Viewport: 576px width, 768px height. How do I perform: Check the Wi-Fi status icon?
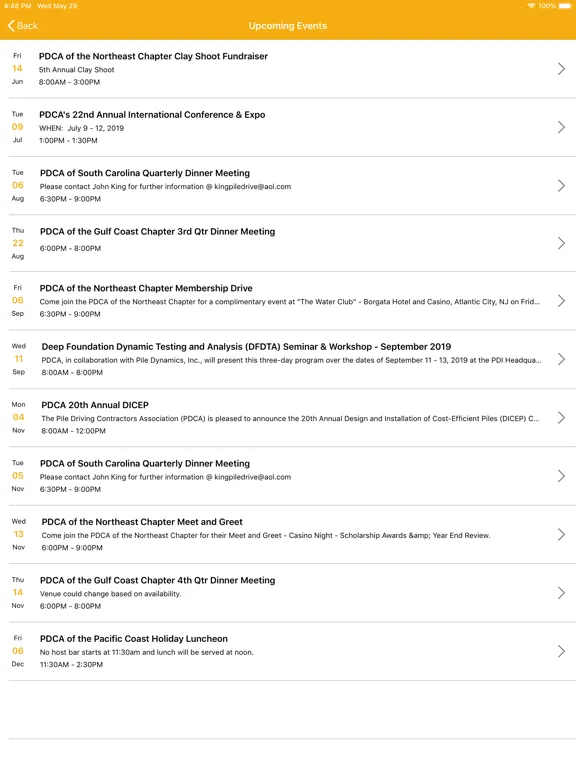(x=531, y=6)
